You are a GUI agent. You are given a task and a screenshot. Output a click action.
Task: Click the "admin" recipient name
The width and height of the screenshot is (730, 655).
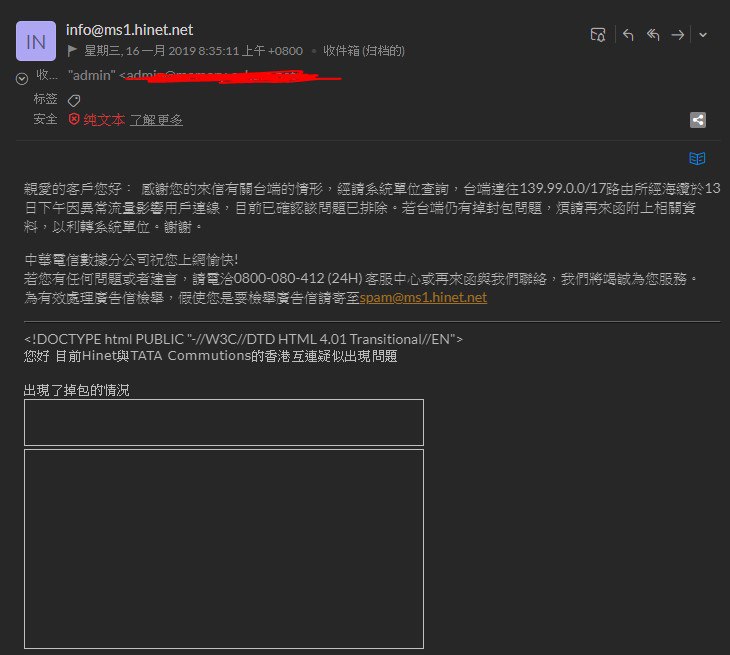click(x=92, y=75)
